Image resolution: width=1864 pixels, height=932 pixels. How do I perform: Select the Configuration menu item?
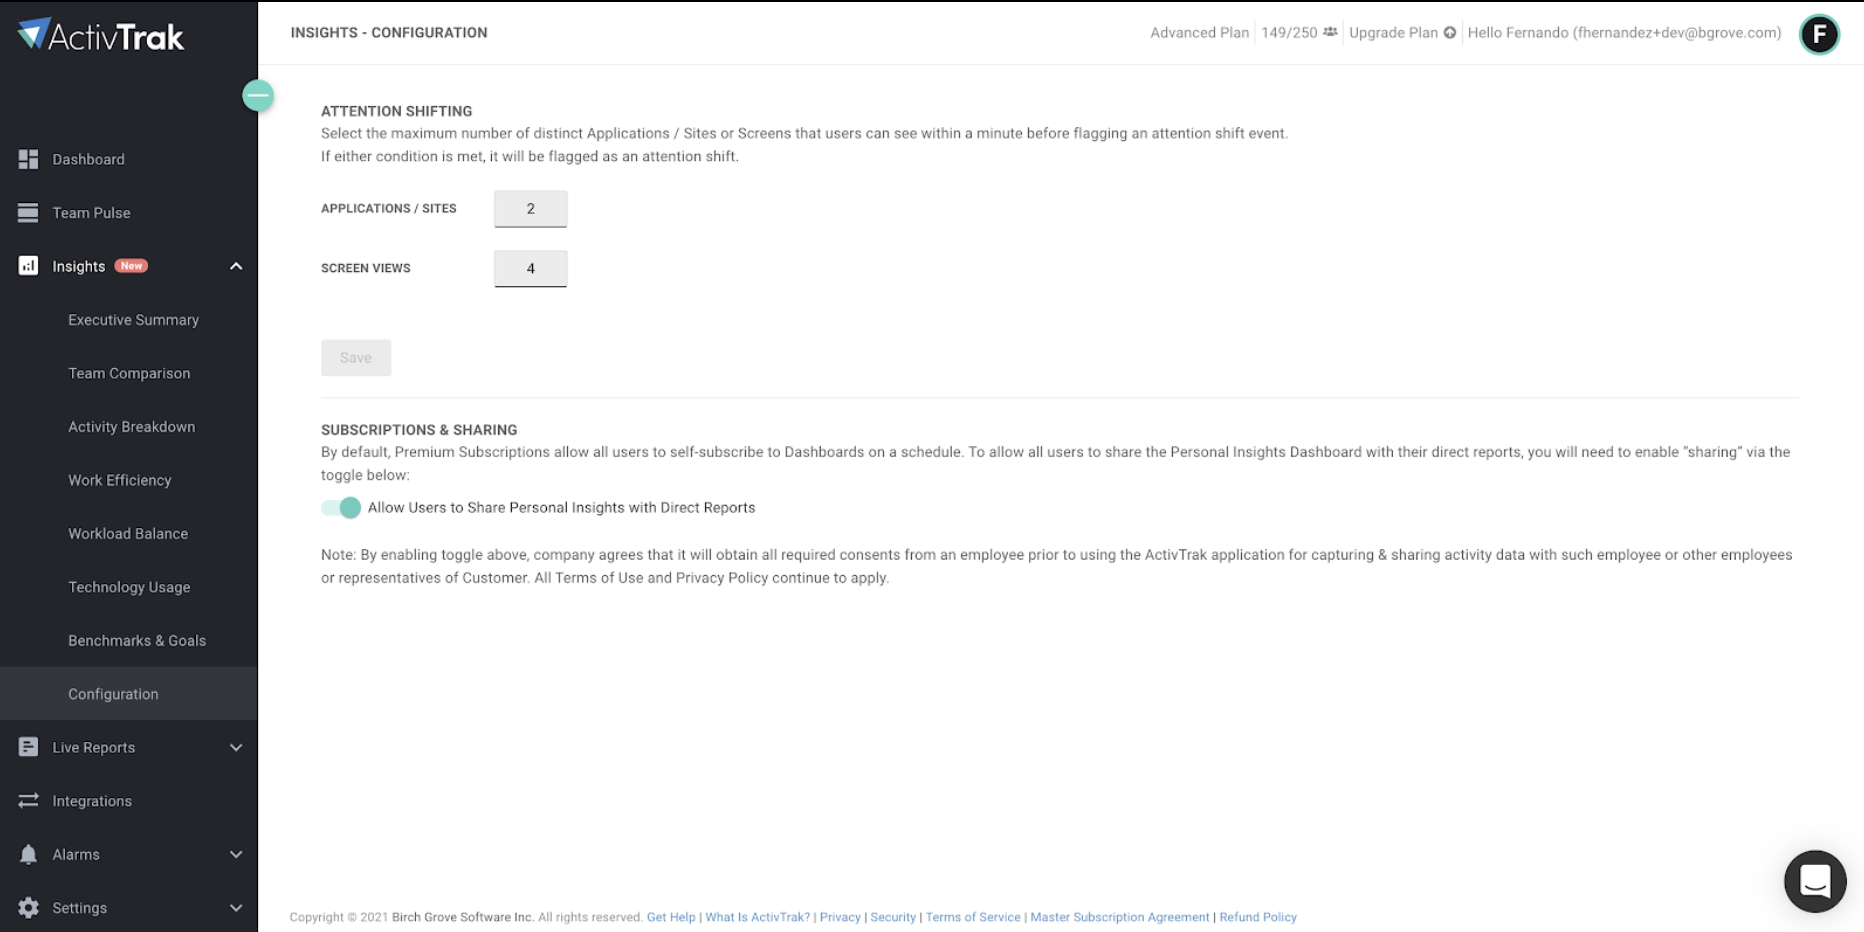click(x=129, y=694)
